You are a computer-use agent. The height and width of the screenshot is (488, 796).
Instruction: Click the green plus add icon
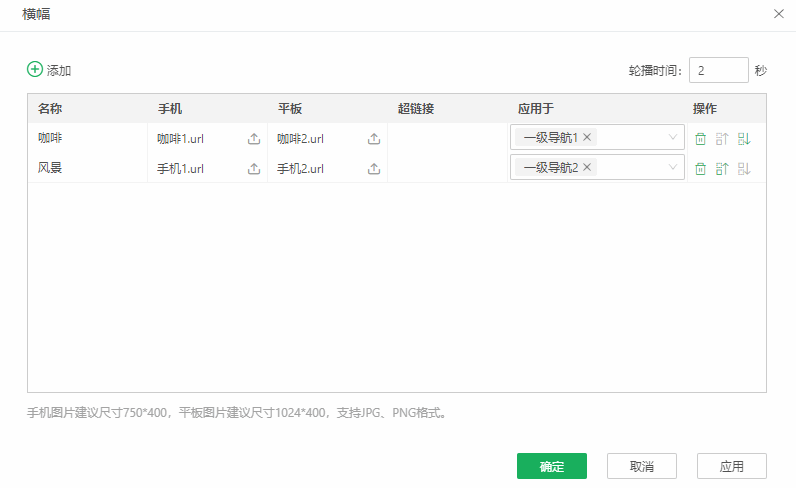[35, 70]
